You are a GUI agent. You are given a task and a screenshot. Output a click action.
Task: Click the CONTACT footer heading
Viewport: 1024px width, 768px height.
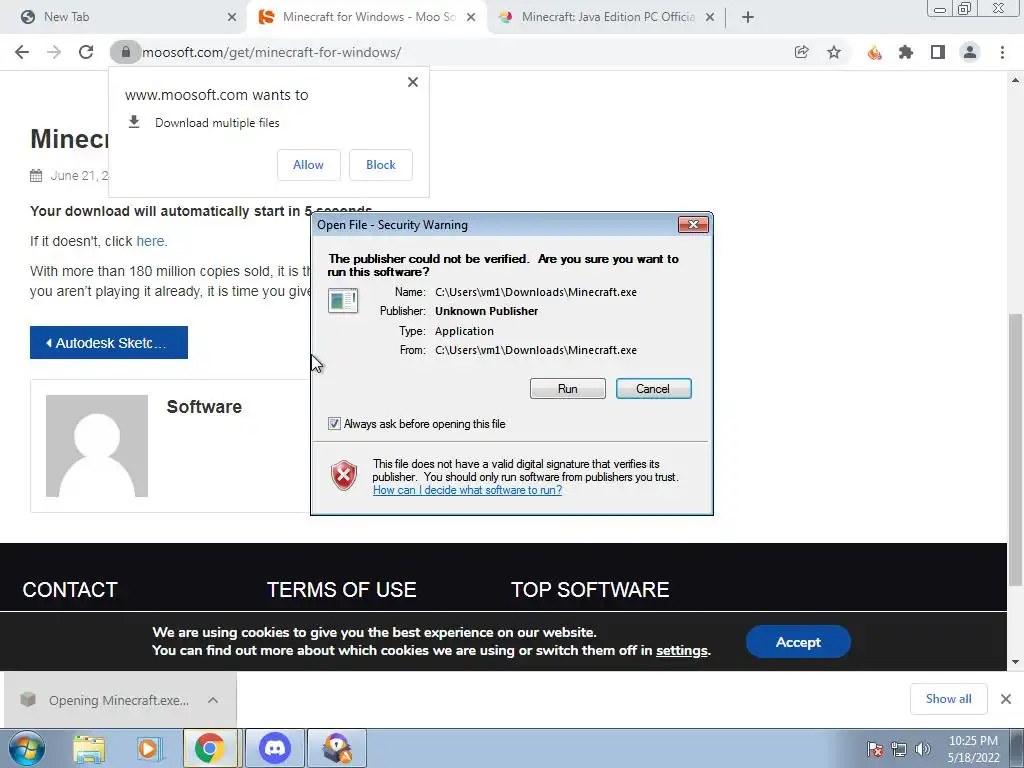(70, 590)
